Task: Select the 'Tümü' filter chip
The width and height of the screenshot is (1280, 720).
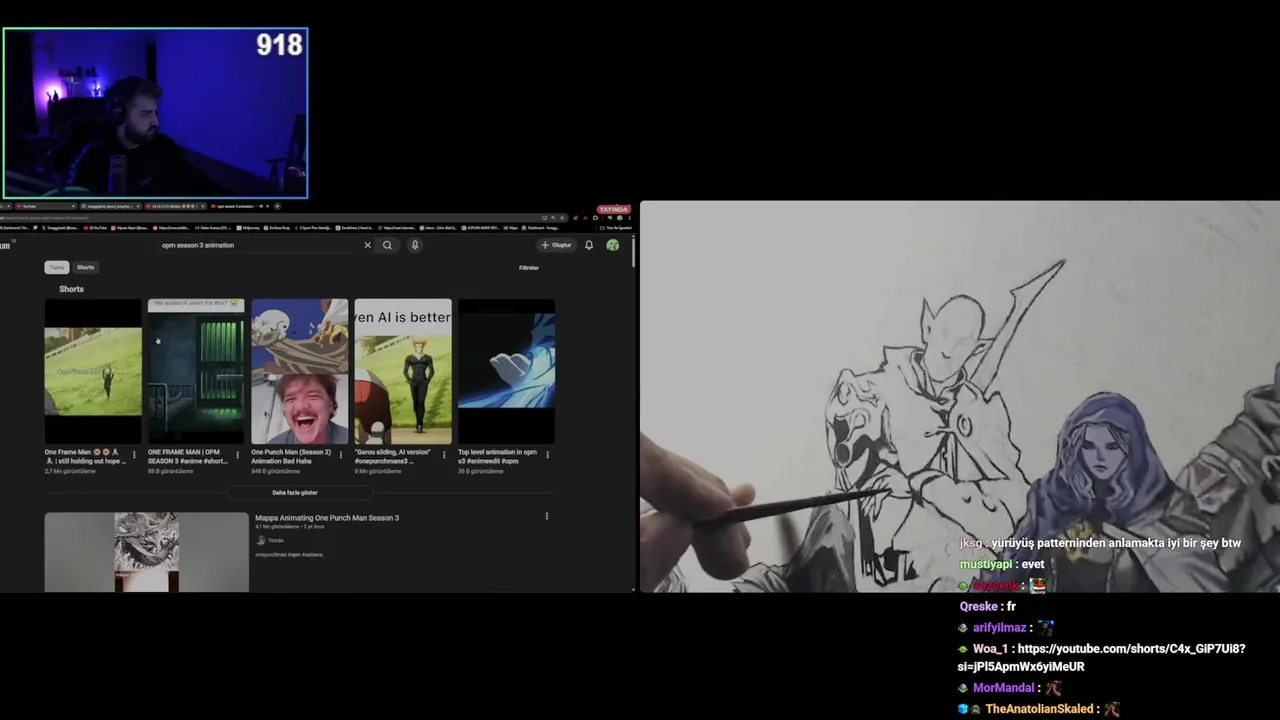Action: point(57,267)
